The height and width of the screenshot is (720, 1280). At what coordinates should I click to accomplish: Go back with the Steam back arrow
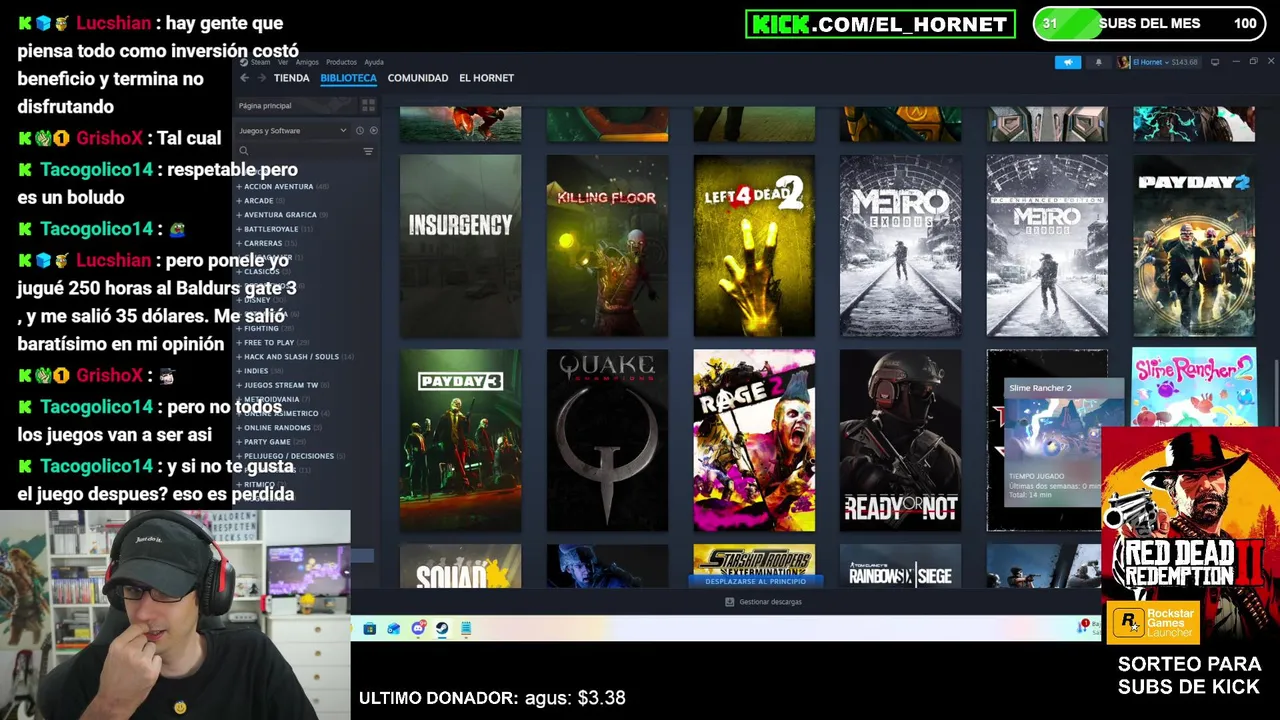244,78
